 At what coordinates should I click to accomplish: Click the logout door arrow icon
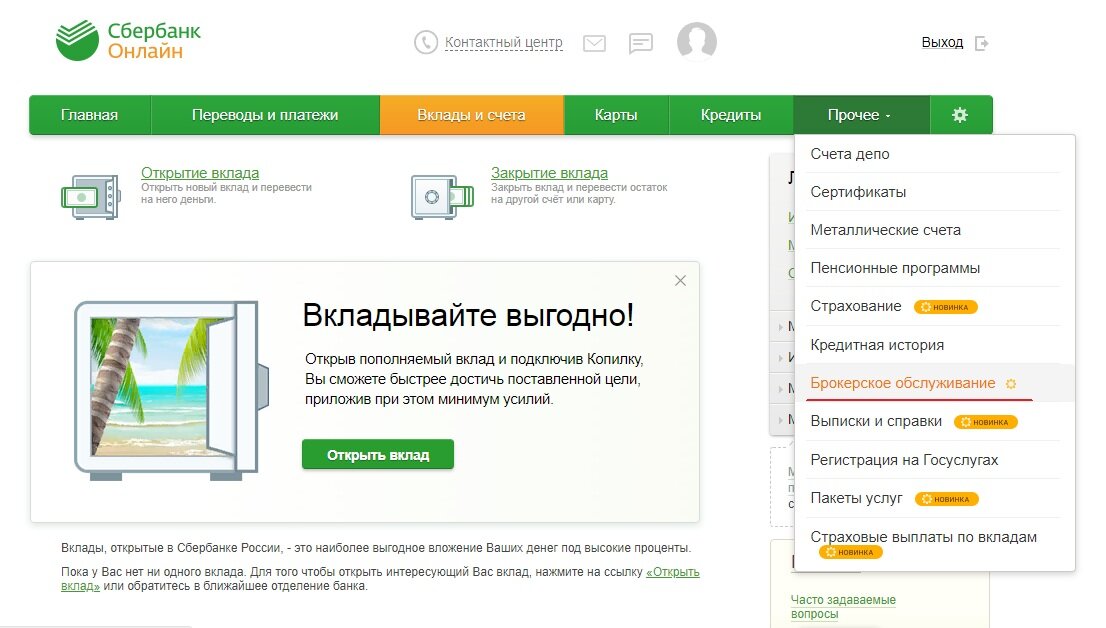click(x=981, y=43)
